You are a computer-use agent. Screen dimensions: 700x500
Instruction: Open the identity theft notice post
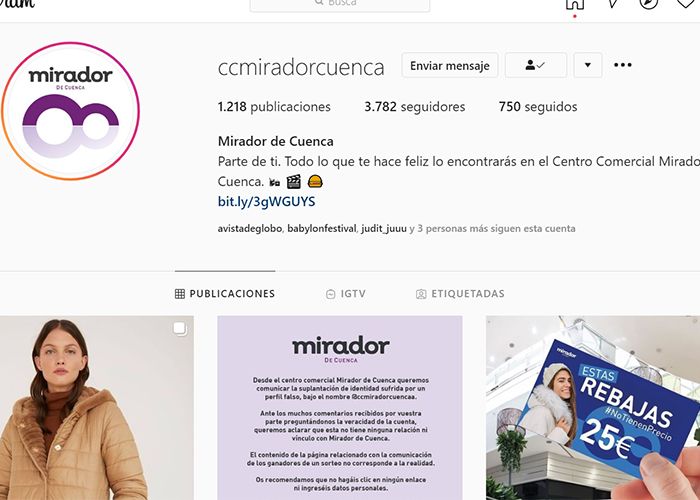tap(340, 408)
